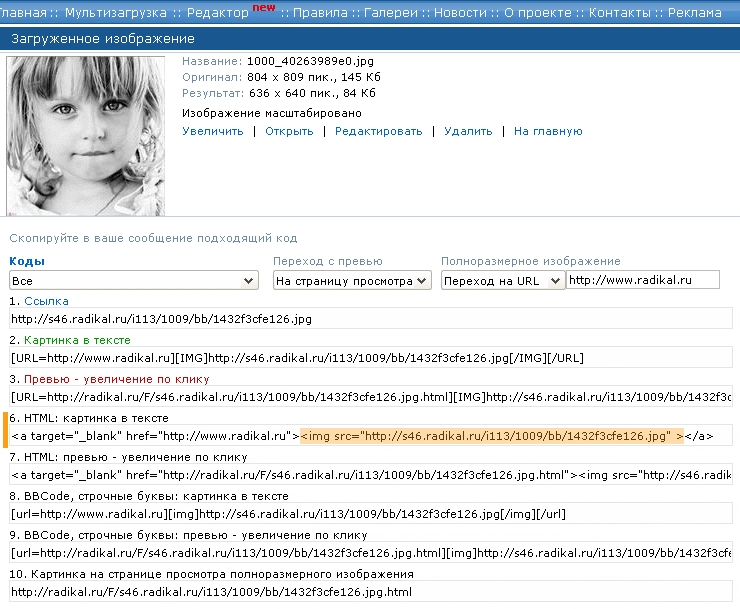Open Галереи in the top navigation
740x609 pixels.
(x=390, y=13)
